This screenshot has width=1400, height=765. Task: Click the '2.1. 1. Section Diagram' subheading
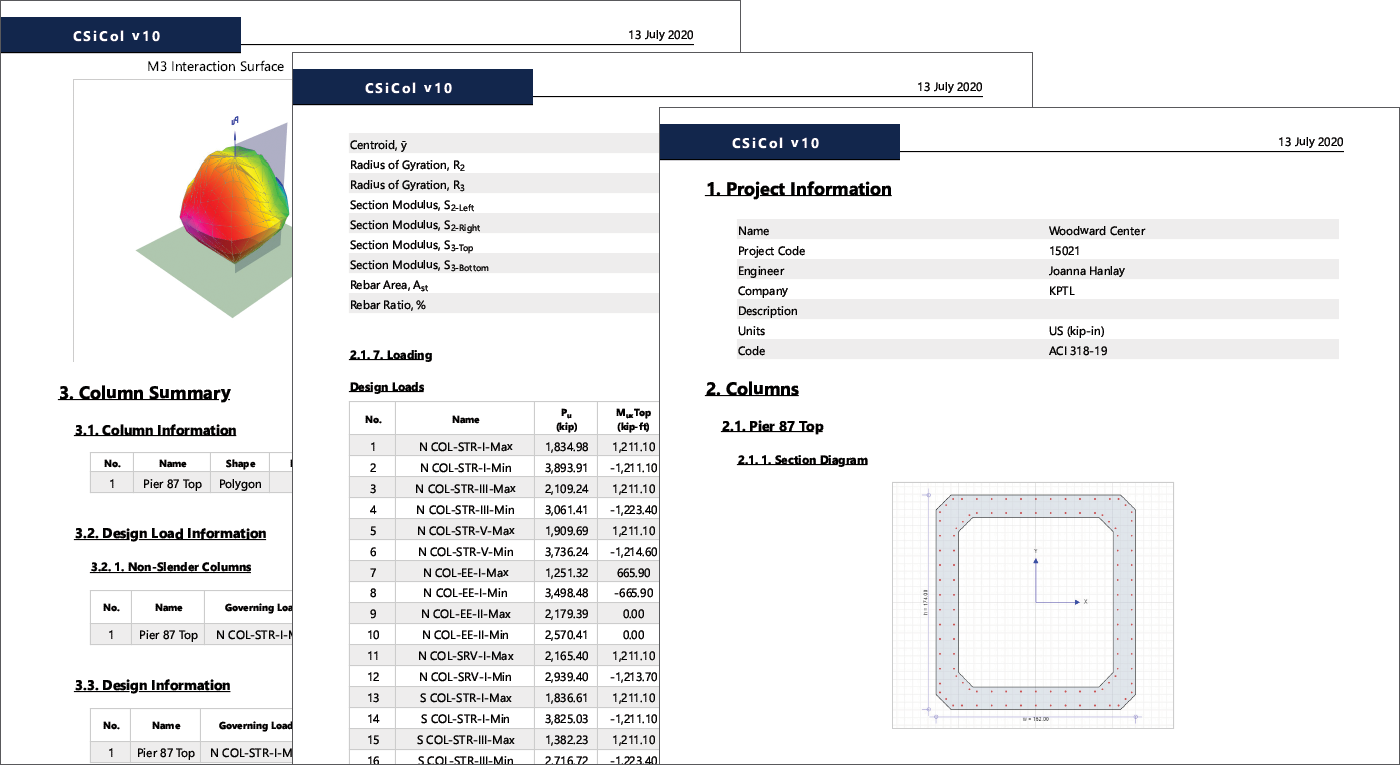click(x=802, y=460)
